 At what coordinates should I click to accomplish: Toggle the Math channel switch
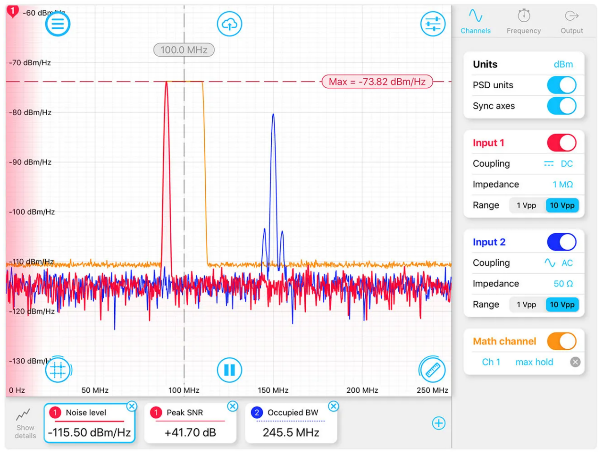561,341
